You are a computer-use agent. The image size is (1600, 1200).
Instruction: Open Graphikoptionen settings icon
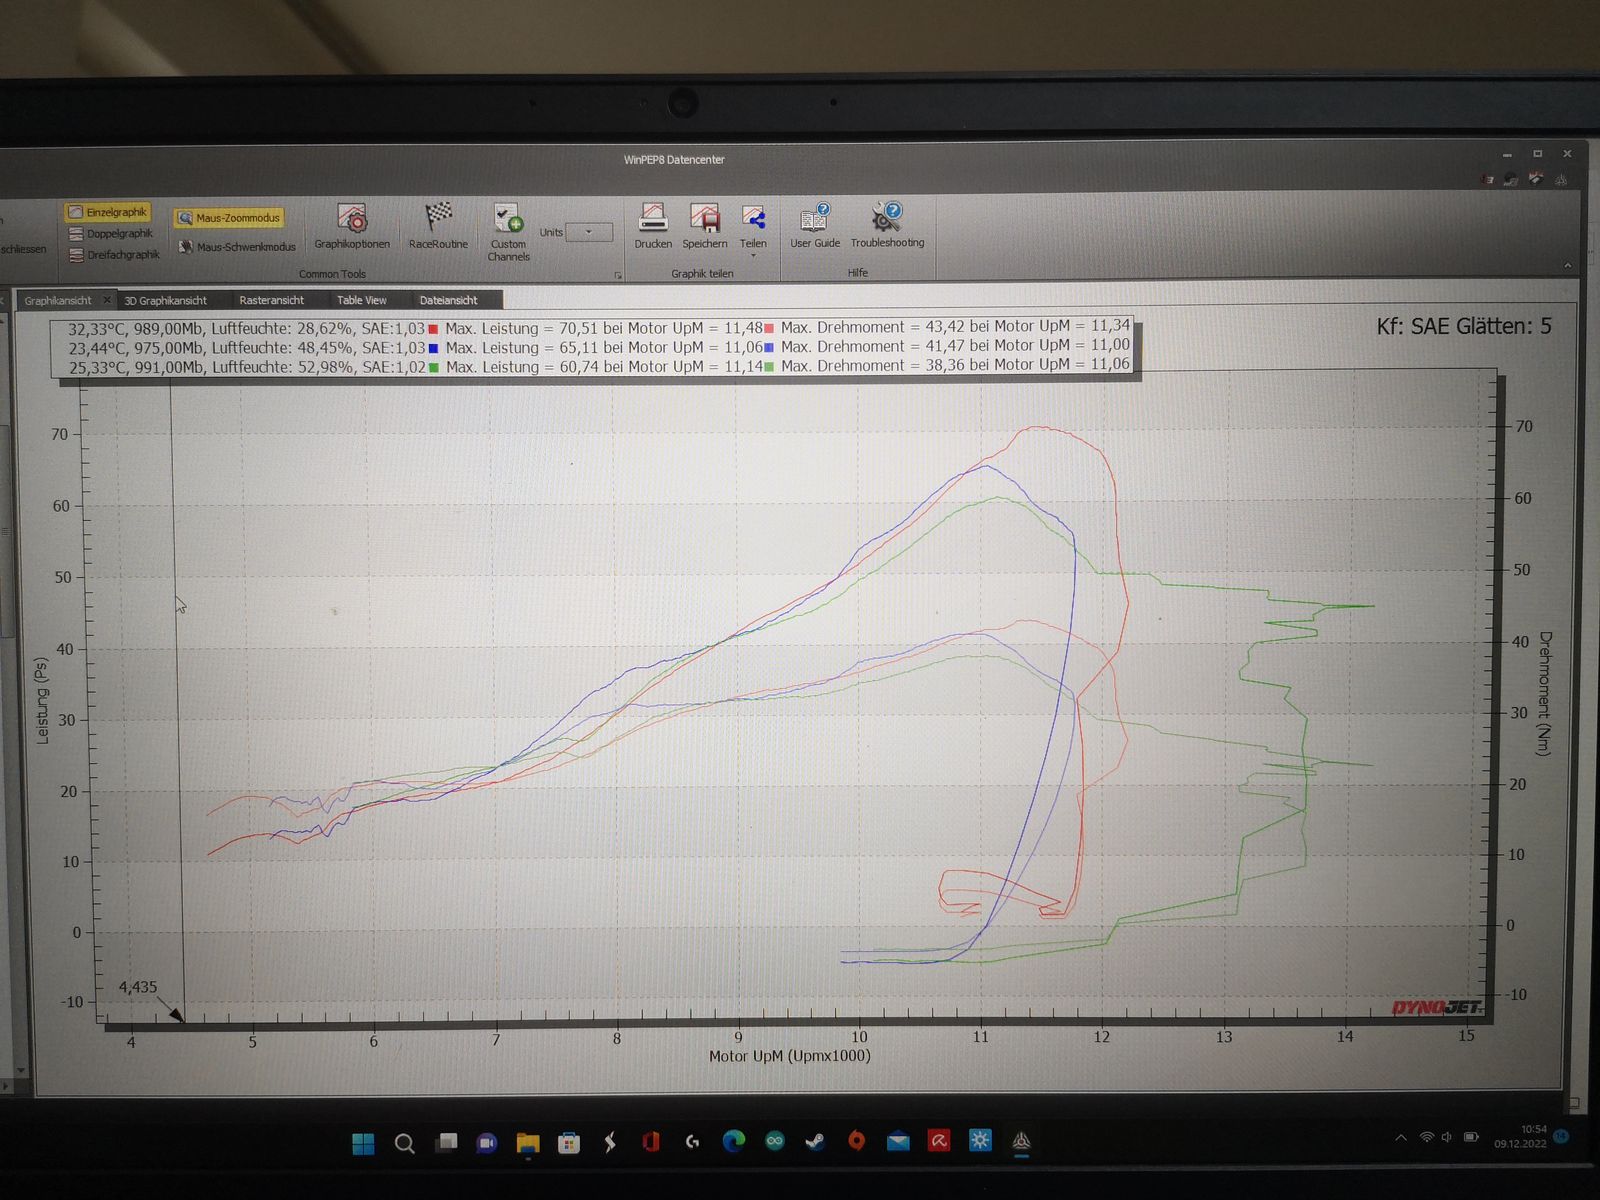point(352,219)
